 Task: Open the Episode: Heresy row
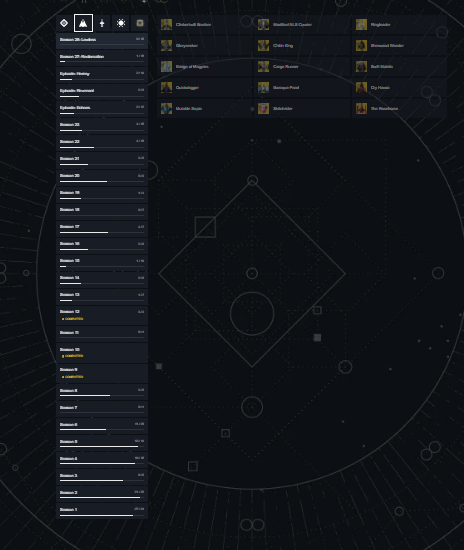102,75
